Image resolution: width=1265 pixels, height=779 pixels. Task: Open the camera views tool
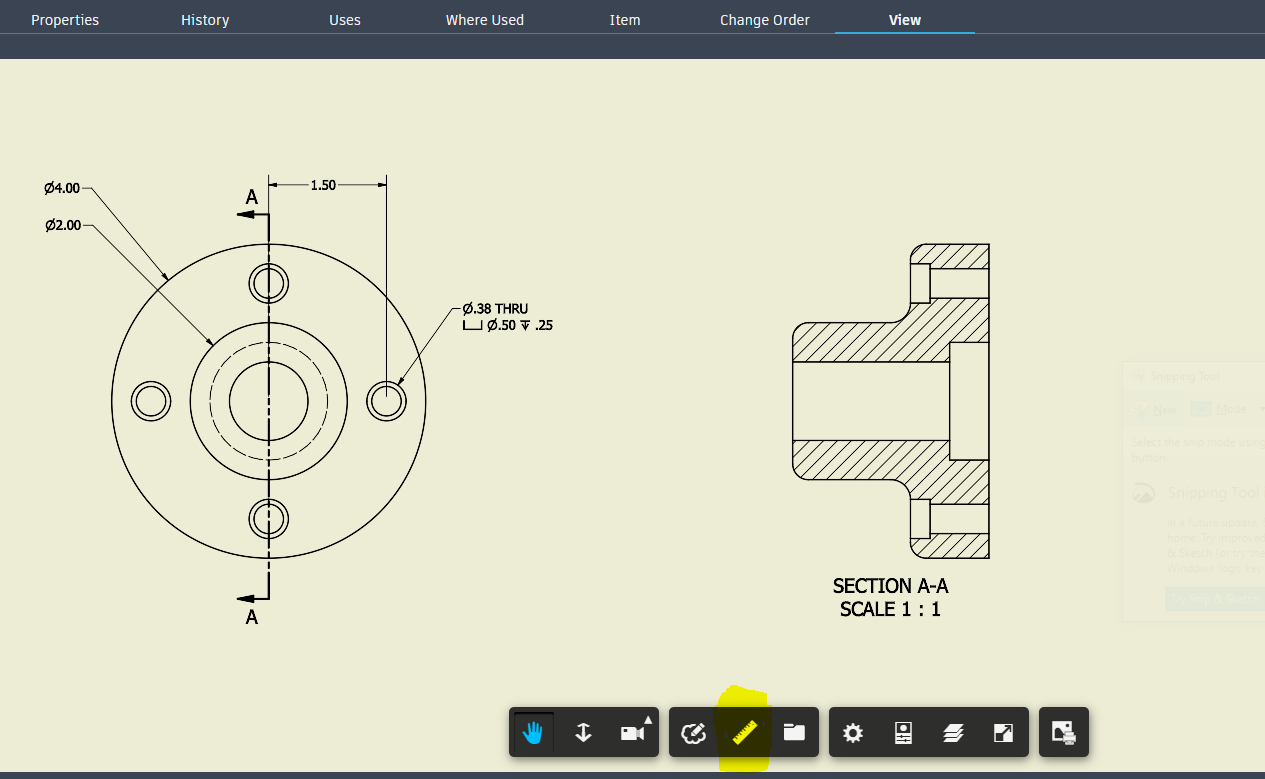click(x=633, y=733)
